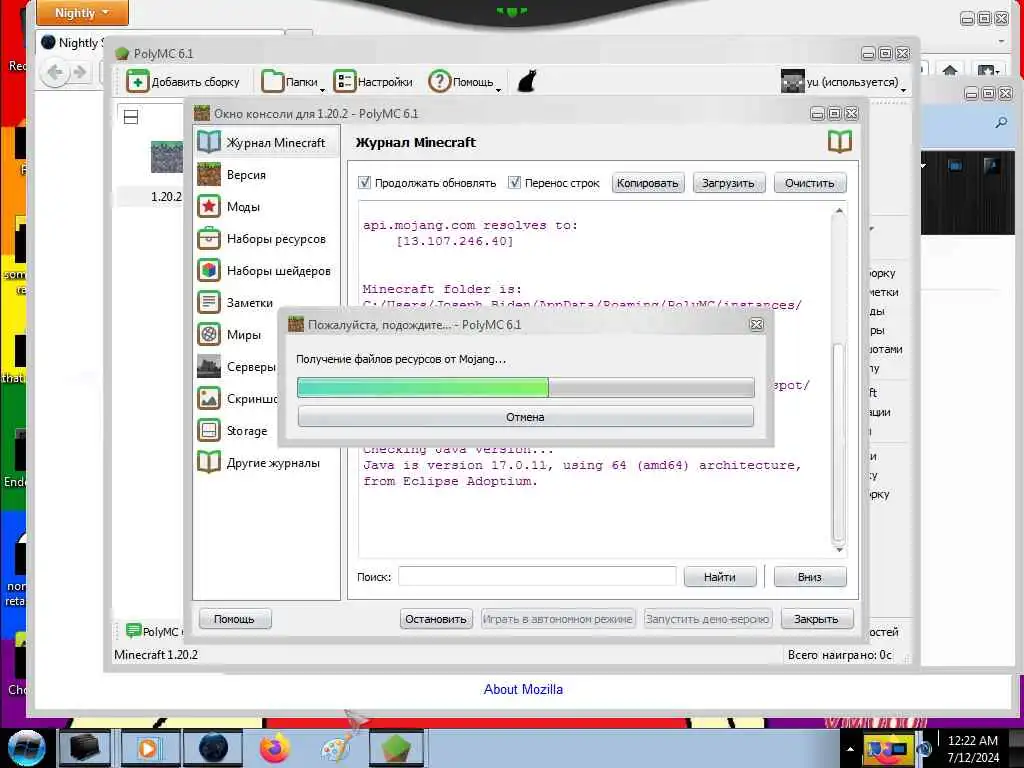Click the Найти search button
Screen dimensions: 1024x768
[720, 577]
